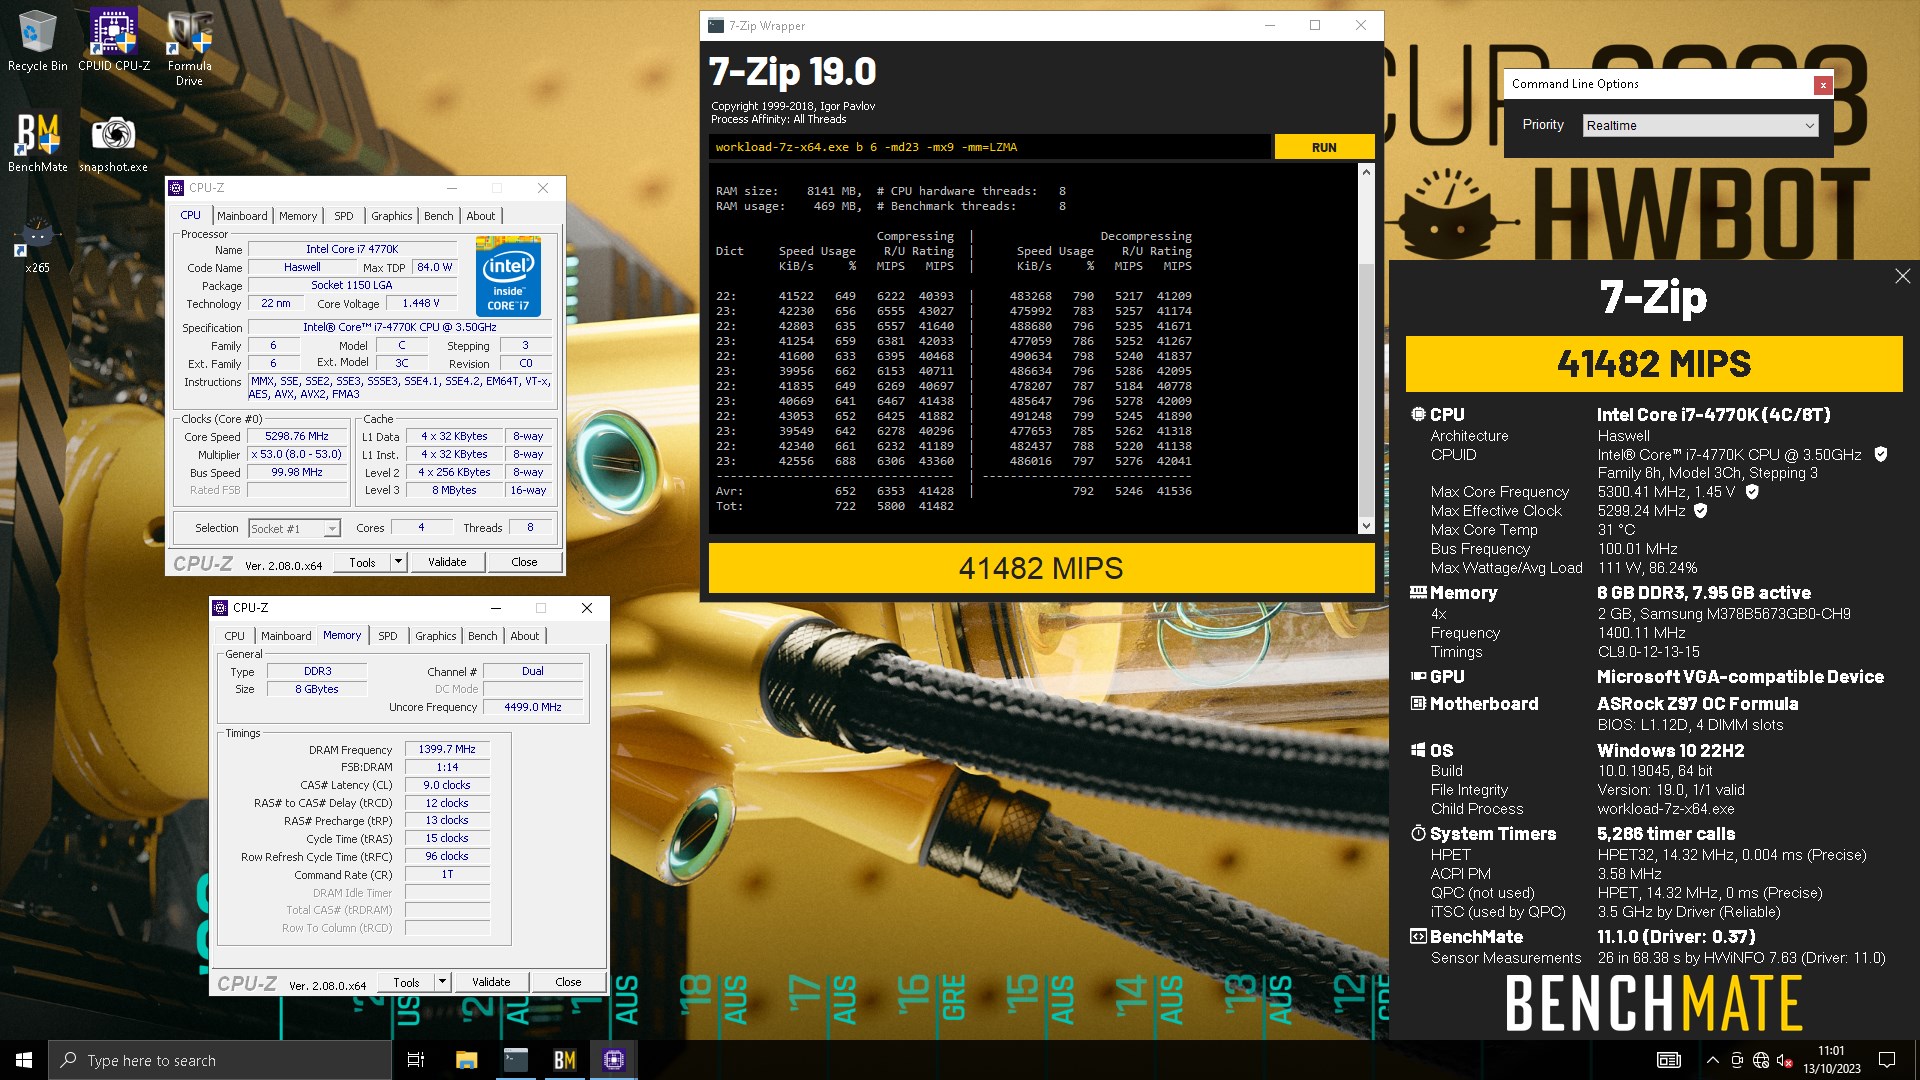Click the 7-Zip console scrollbar thumb
The width and height of the screenshot is (1920, 1080).
1366,388
